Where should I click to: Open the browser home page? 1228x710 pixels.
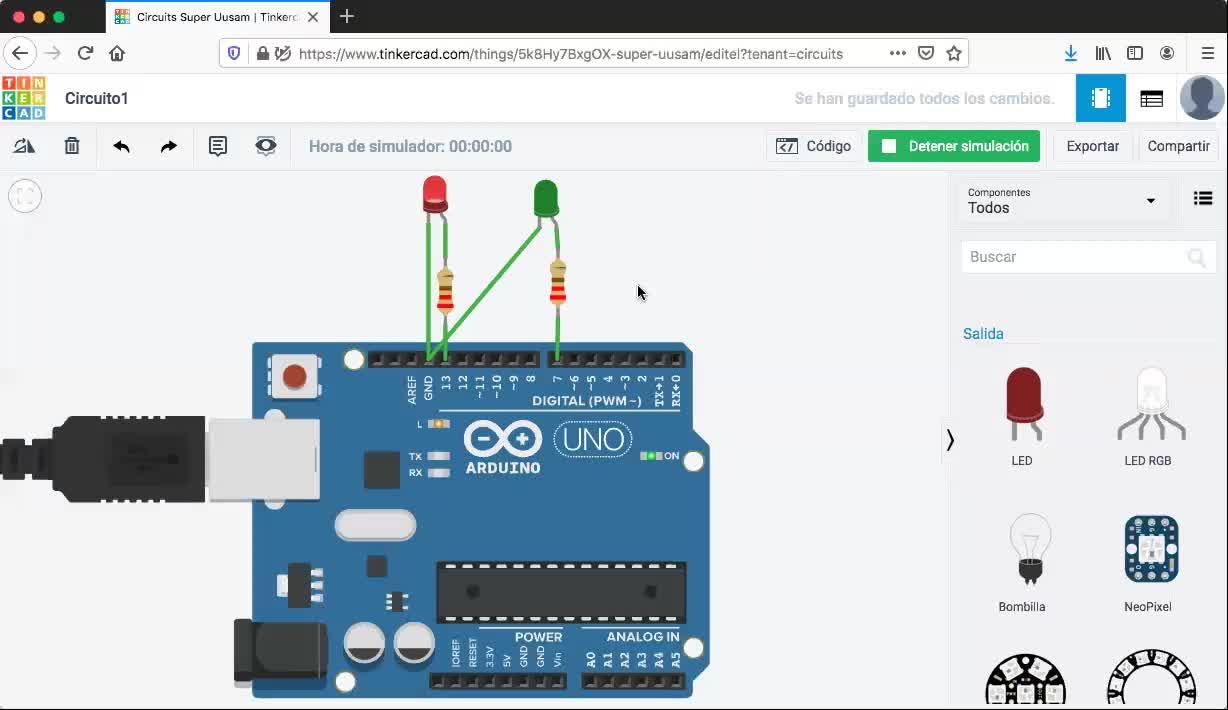[117, 54]
